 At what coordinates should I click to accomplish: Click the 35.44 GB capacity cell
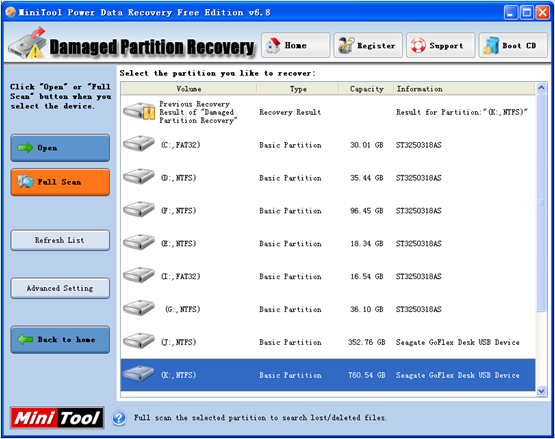coord(367,178)
